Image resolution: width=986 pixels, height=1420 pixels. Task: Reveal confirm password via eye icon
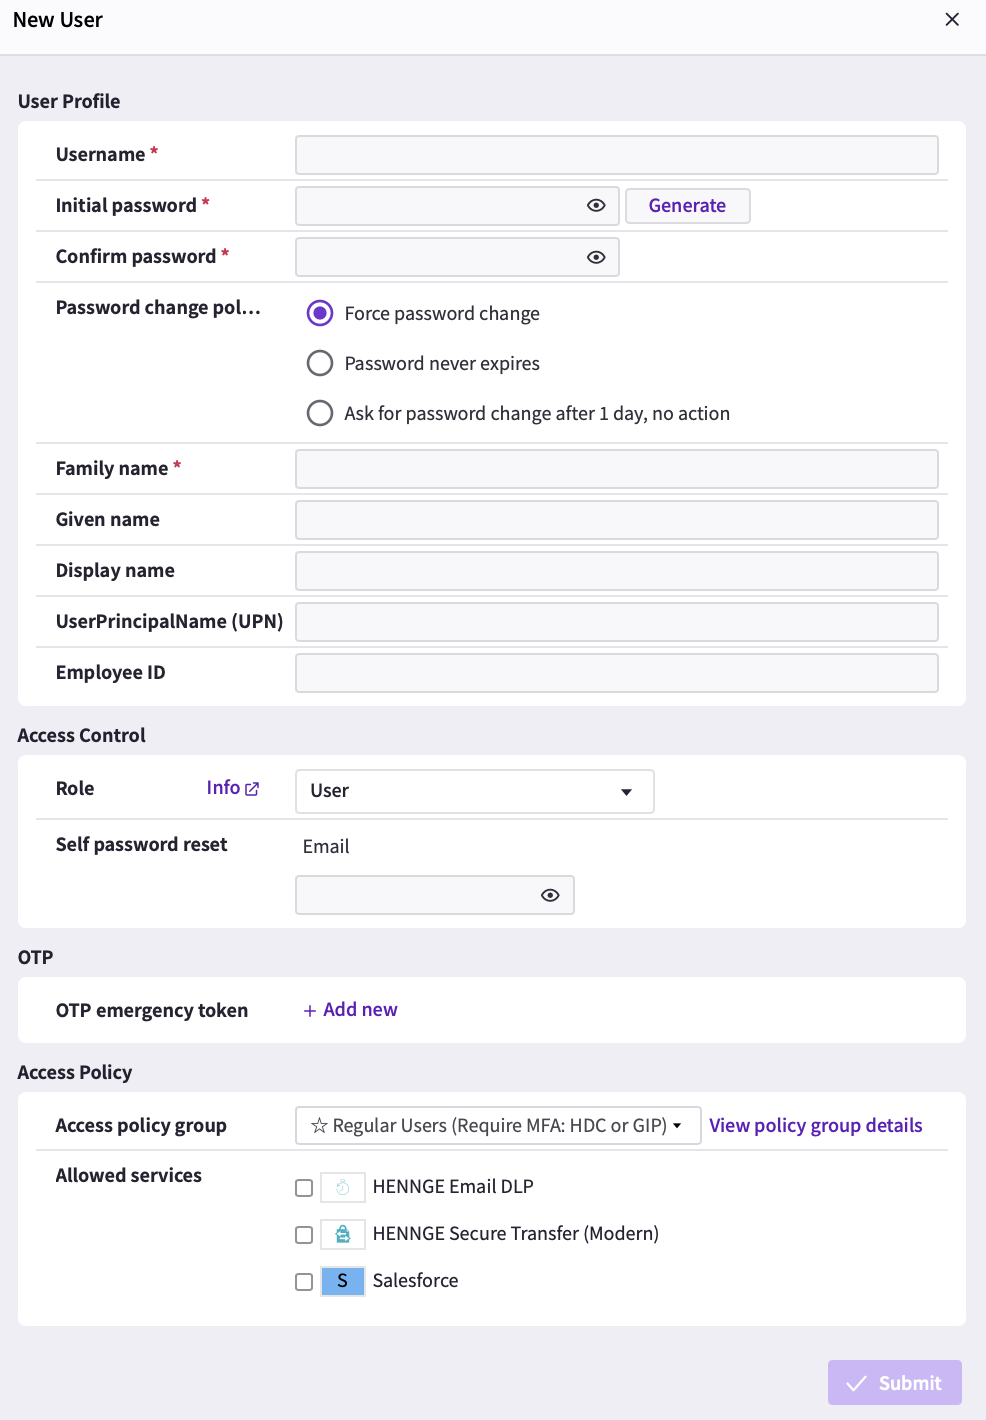596,257
